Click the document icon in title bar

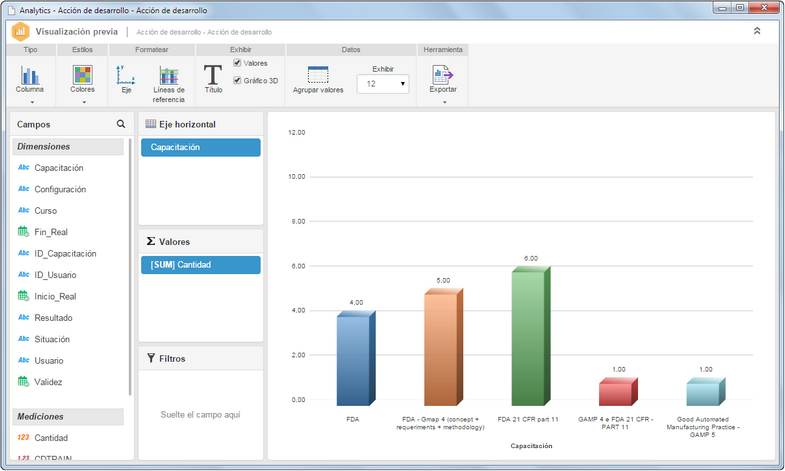(x=12, y=11)
